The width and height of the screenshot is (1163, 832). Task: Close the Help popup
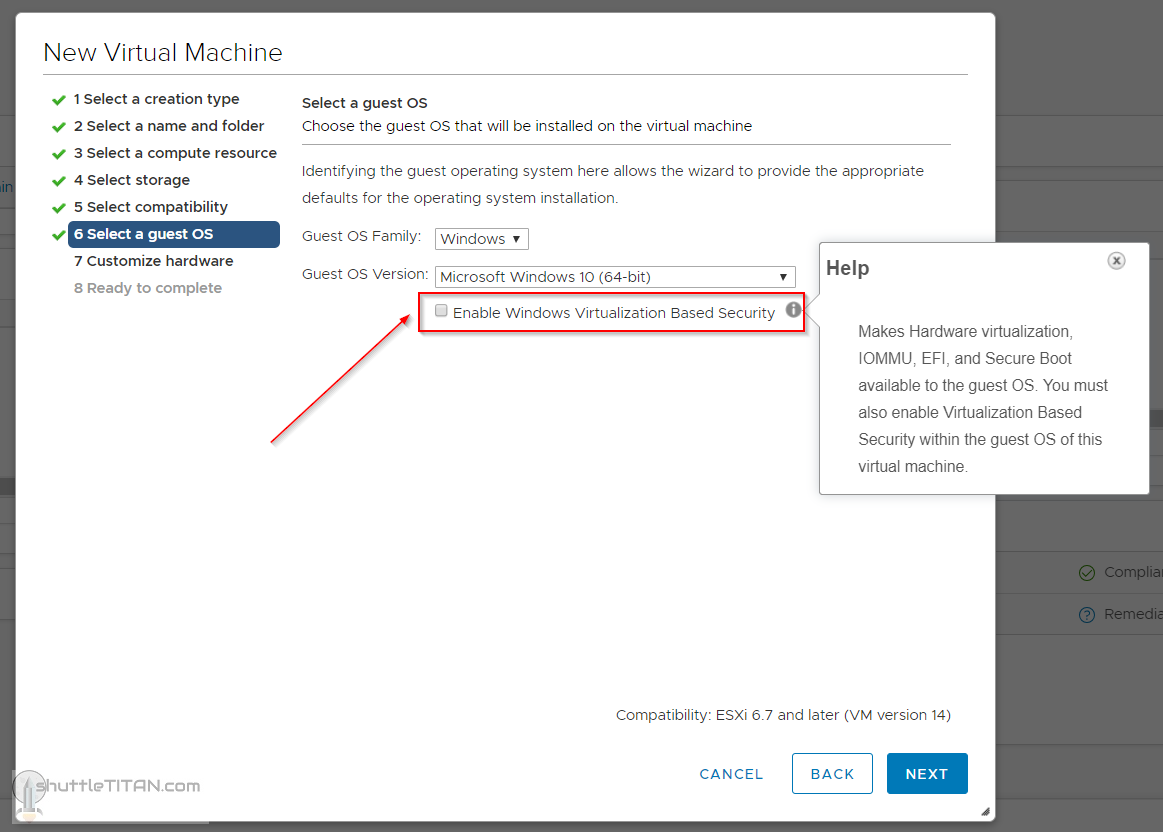click(x=1116, y=260)
